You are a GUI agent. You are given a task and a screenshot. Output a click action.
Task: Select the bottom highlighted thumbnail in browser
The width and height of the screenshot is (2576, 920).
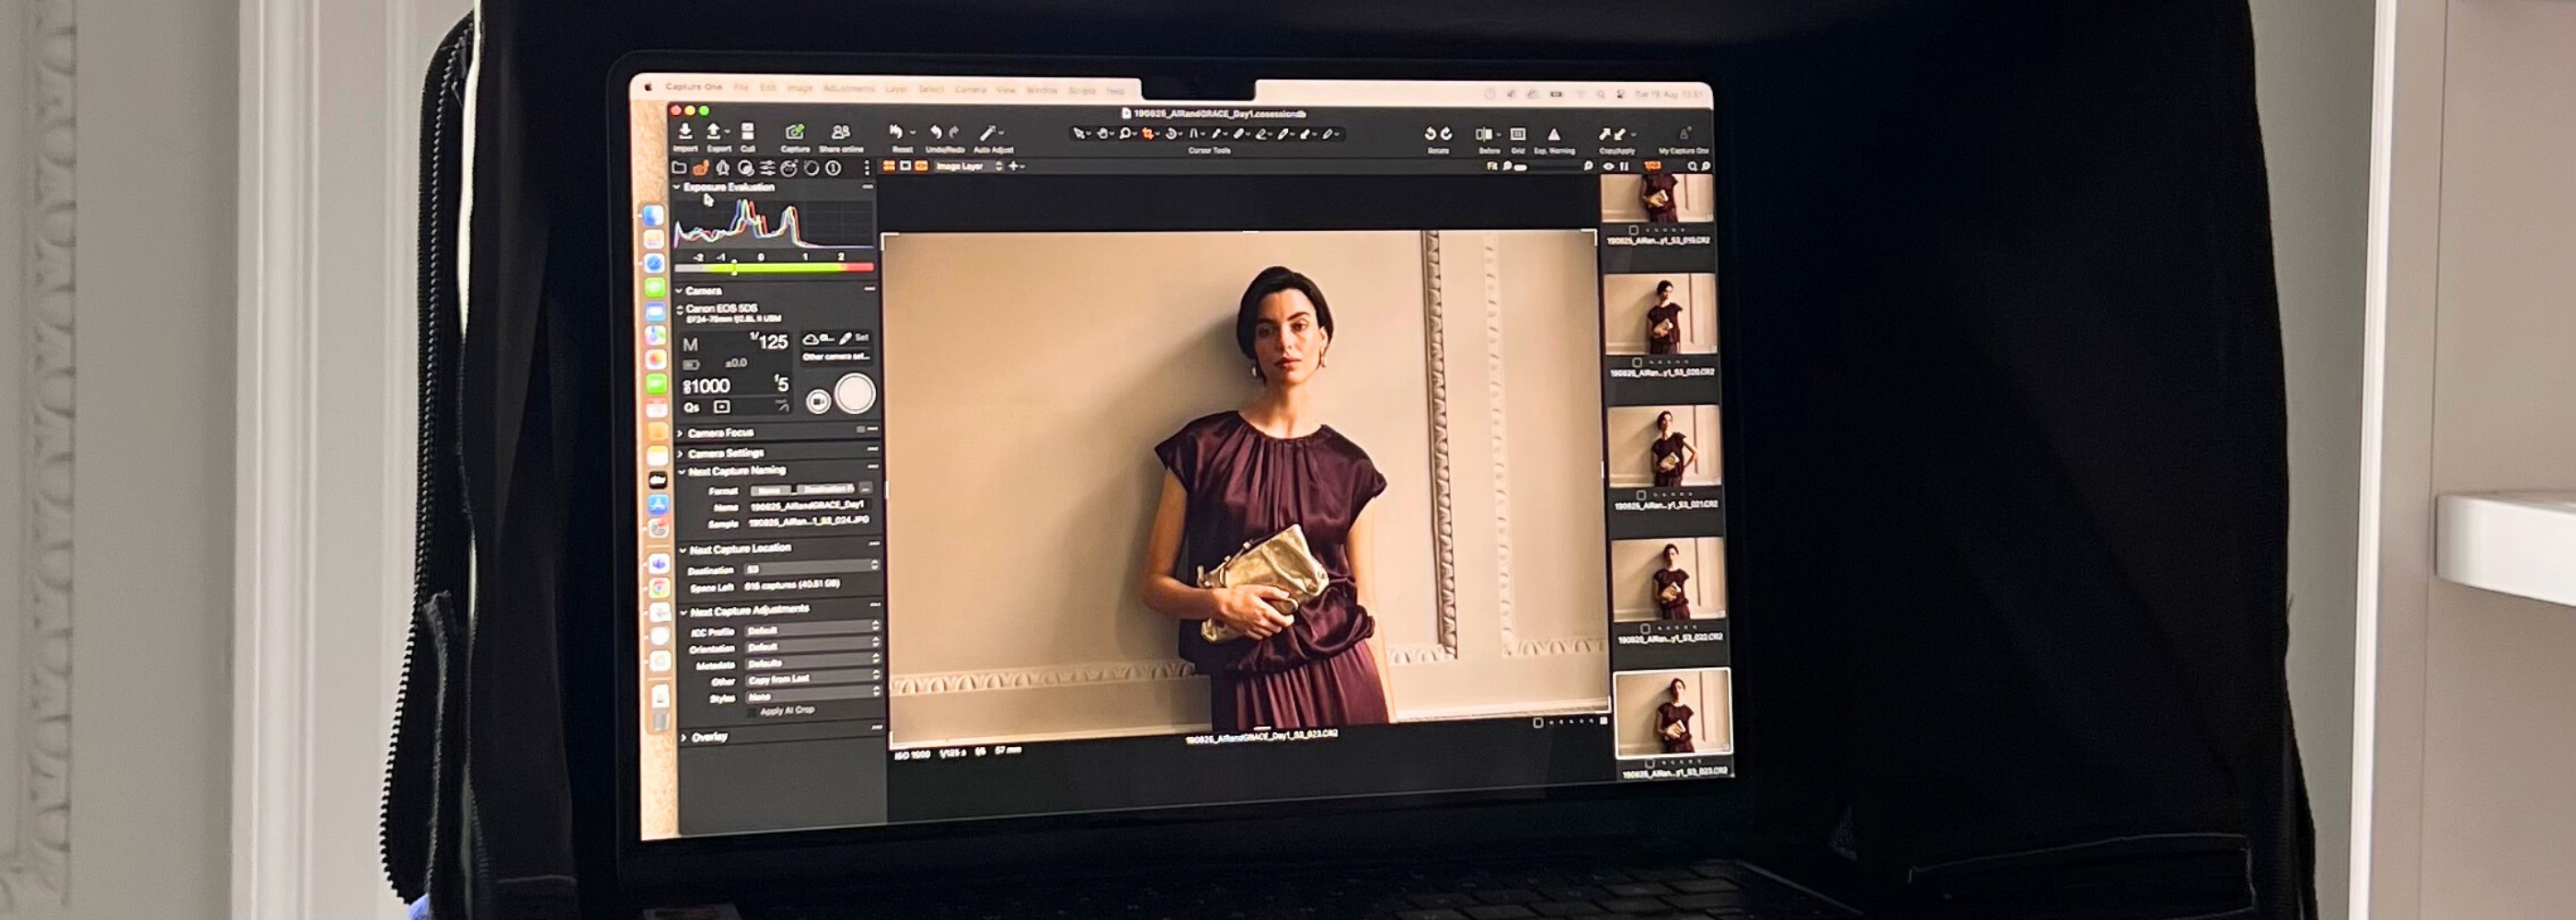point(1673,713)
